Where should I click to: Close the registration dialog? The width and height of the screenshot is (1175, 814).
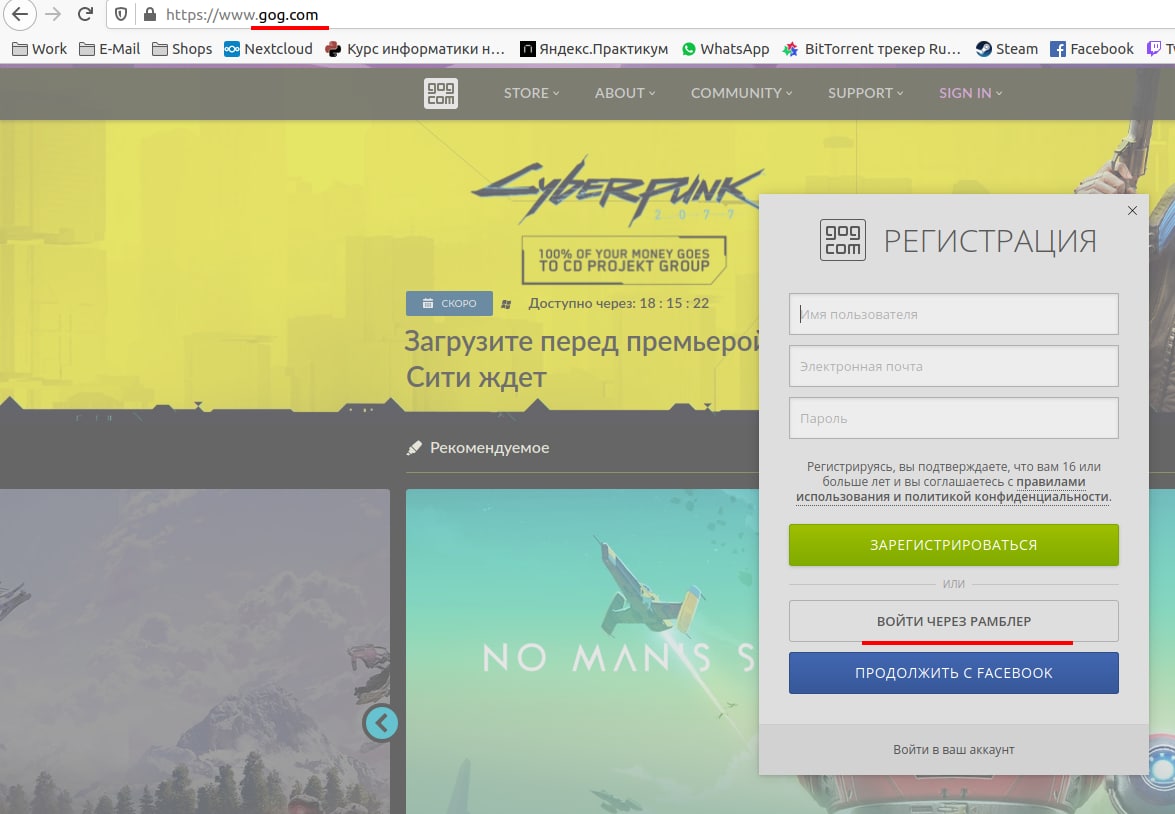[x=1132, y=211]
